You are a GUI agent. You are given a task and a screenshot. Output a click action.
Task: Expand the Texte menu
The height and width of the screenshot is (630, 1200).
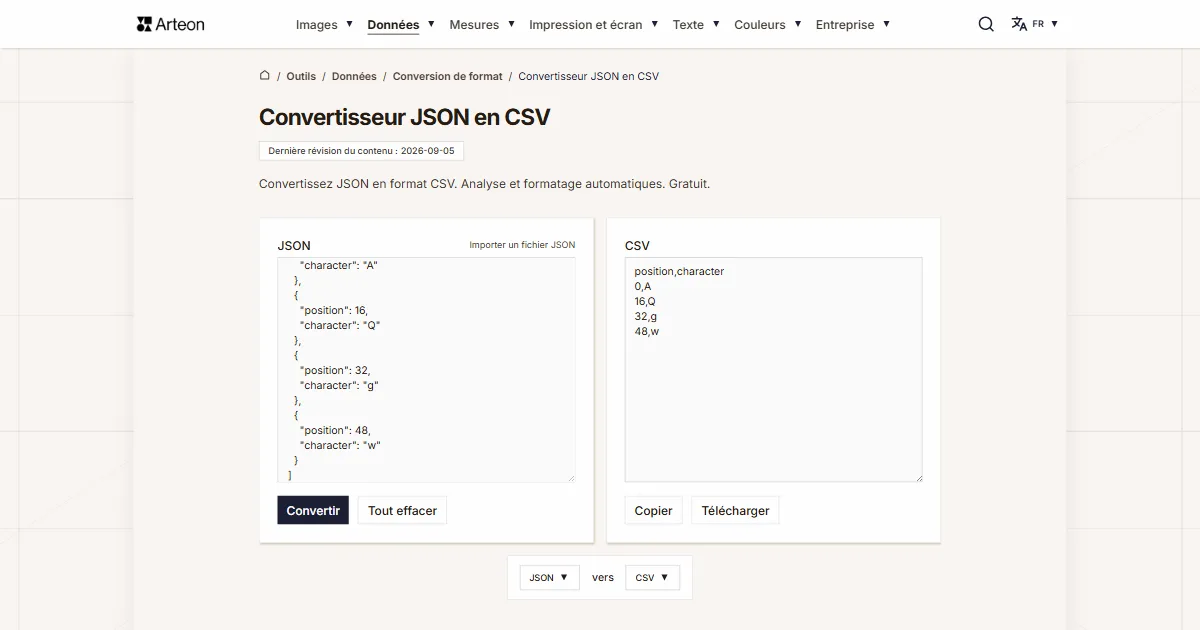696,24
